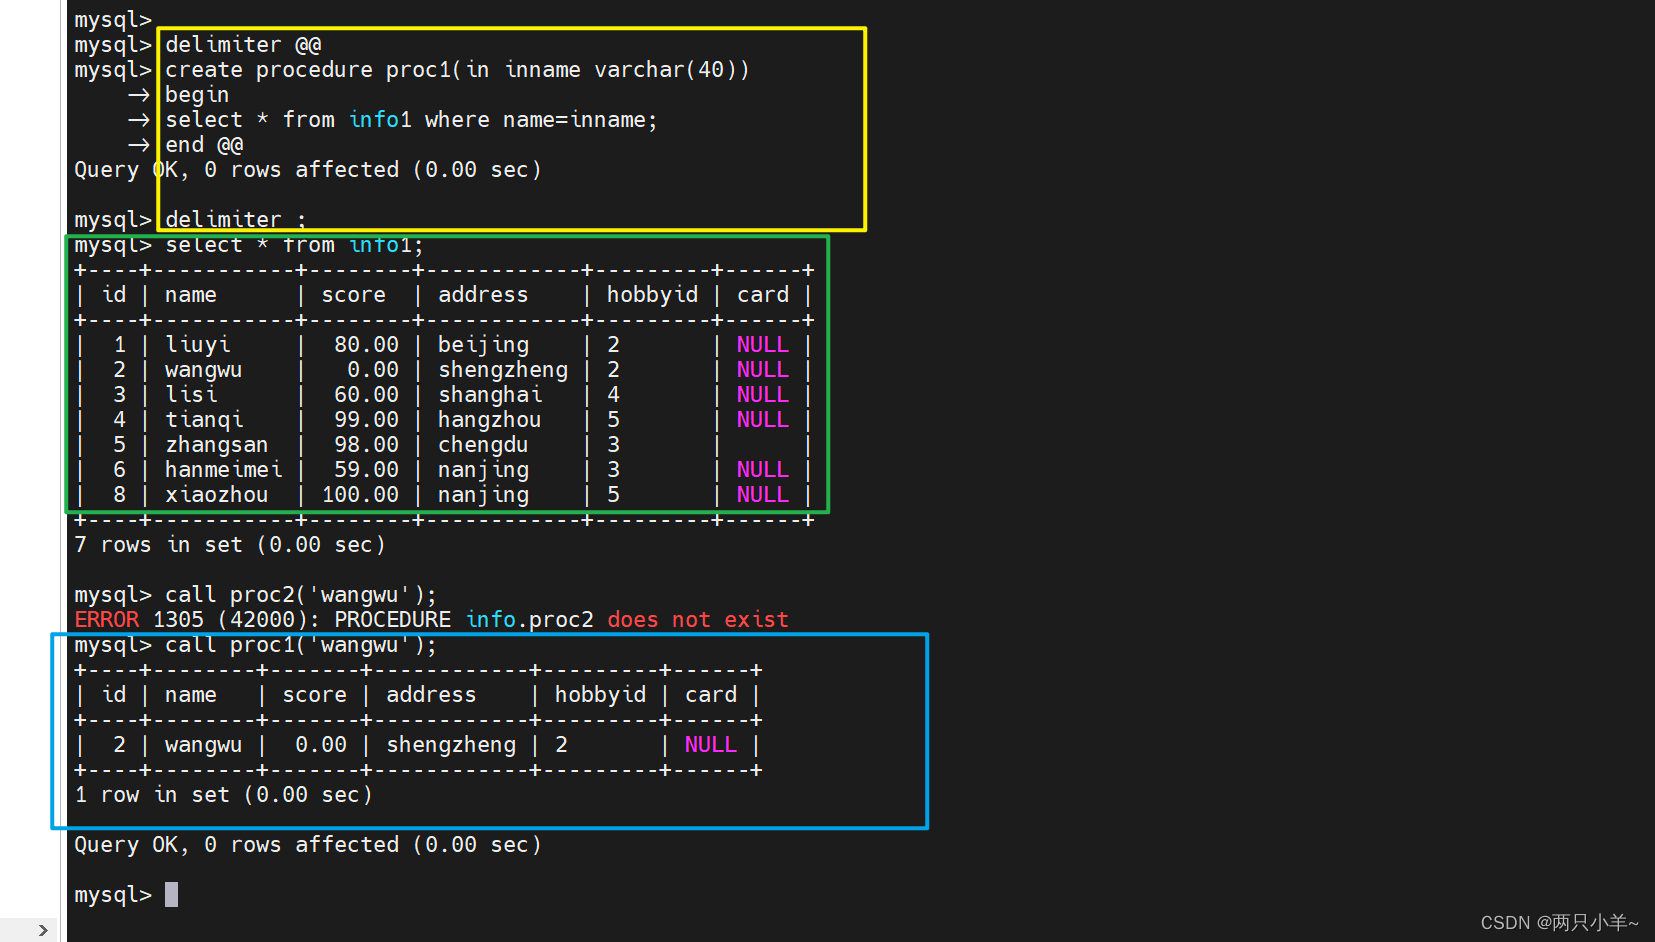Click NULL card value in xiaozhou row
The height and width of the screenshot is (942, 1655).
click(763, 495)
